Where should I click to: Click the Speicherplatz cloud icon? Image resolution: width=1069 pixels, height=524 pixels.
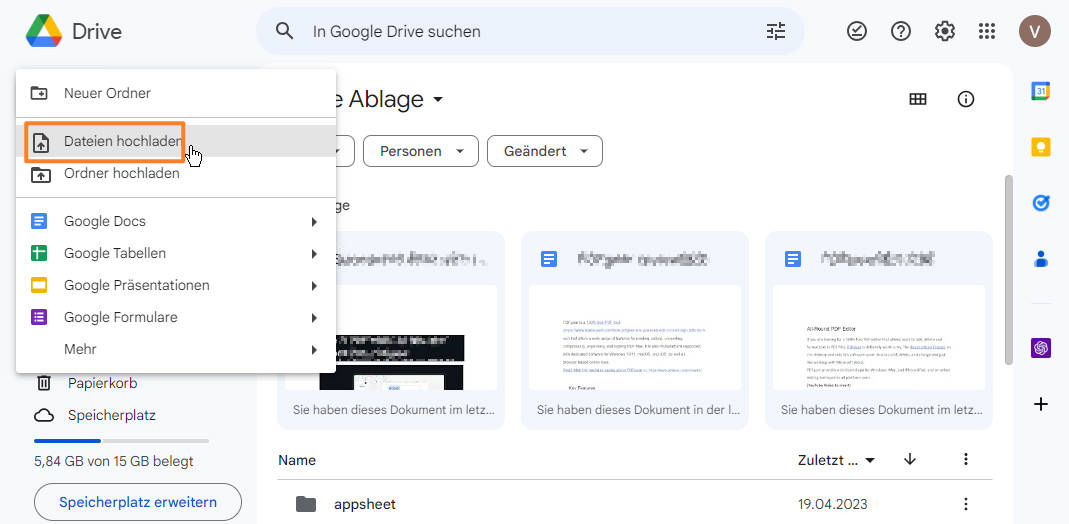pyautogui.click(x=44, y=415)
